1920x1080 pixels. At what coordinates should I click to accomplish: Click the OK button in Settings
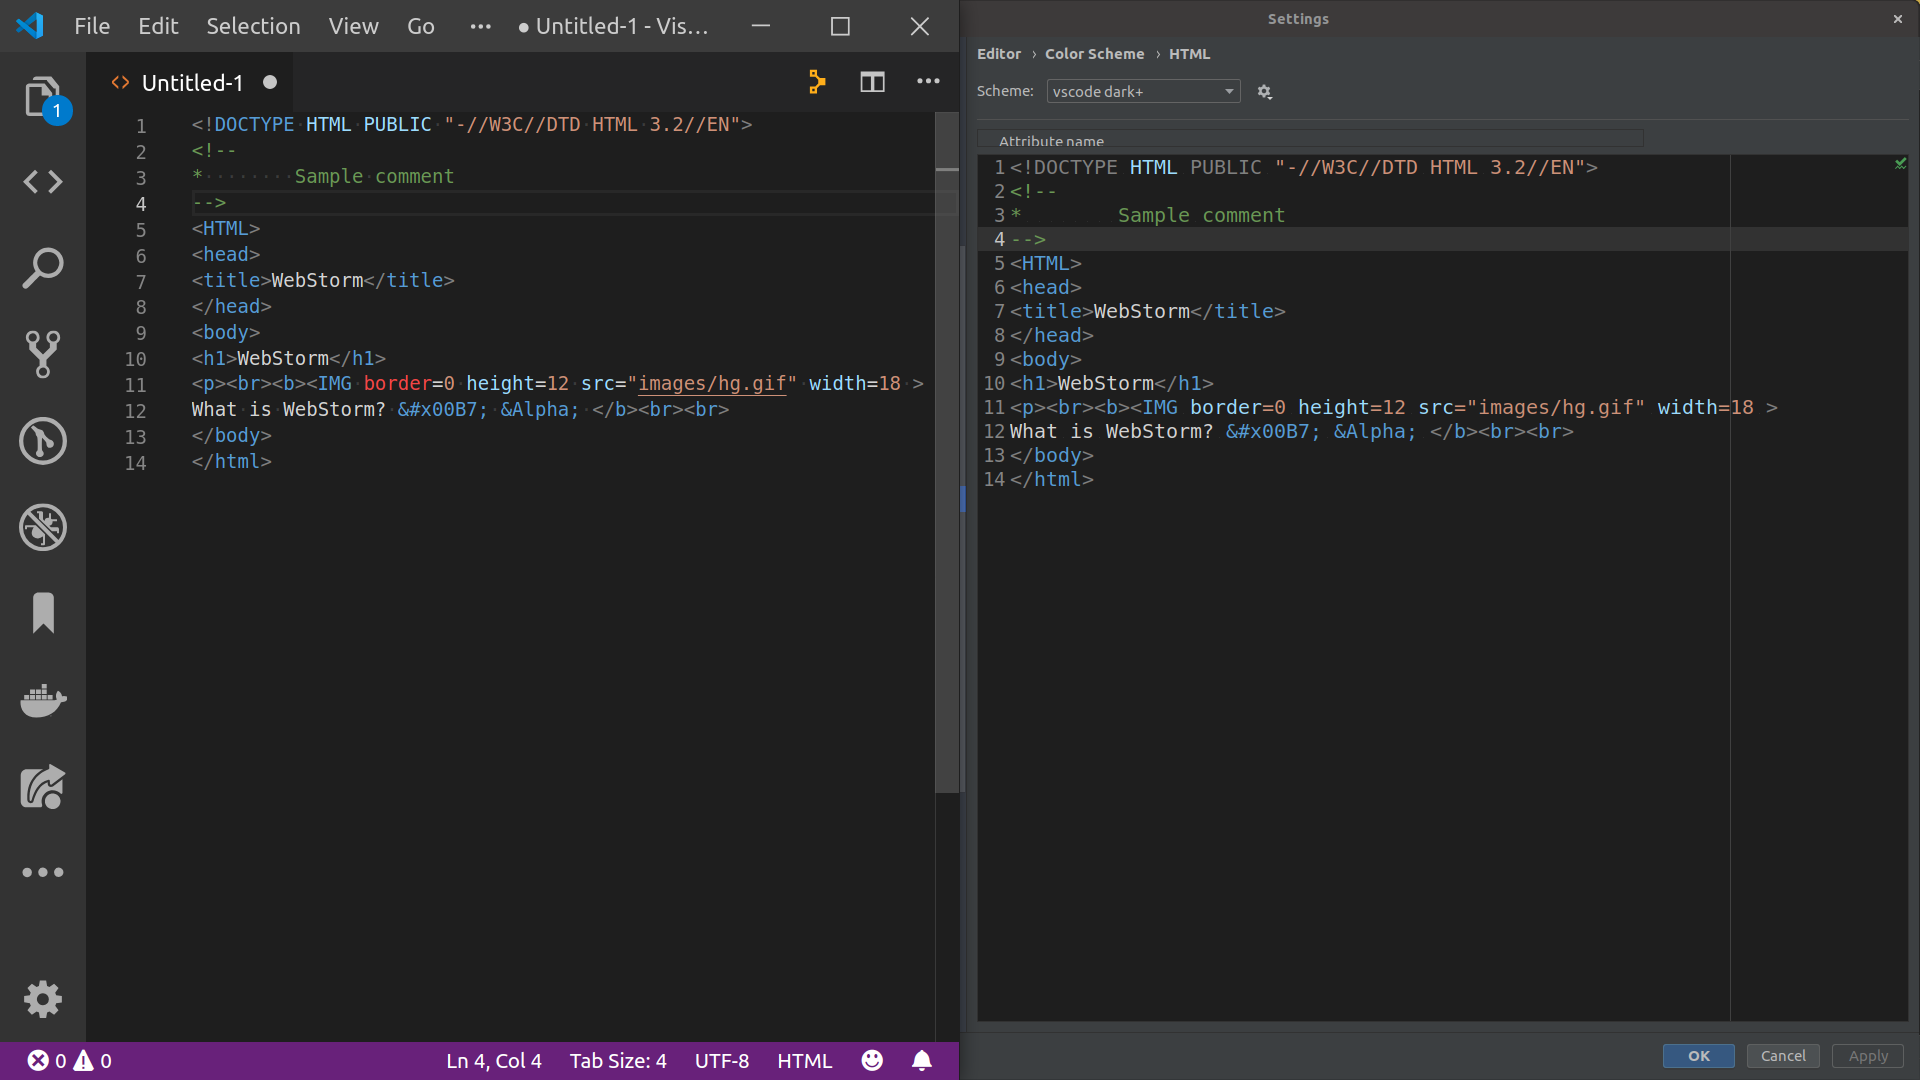[x=1698, y=1056]
